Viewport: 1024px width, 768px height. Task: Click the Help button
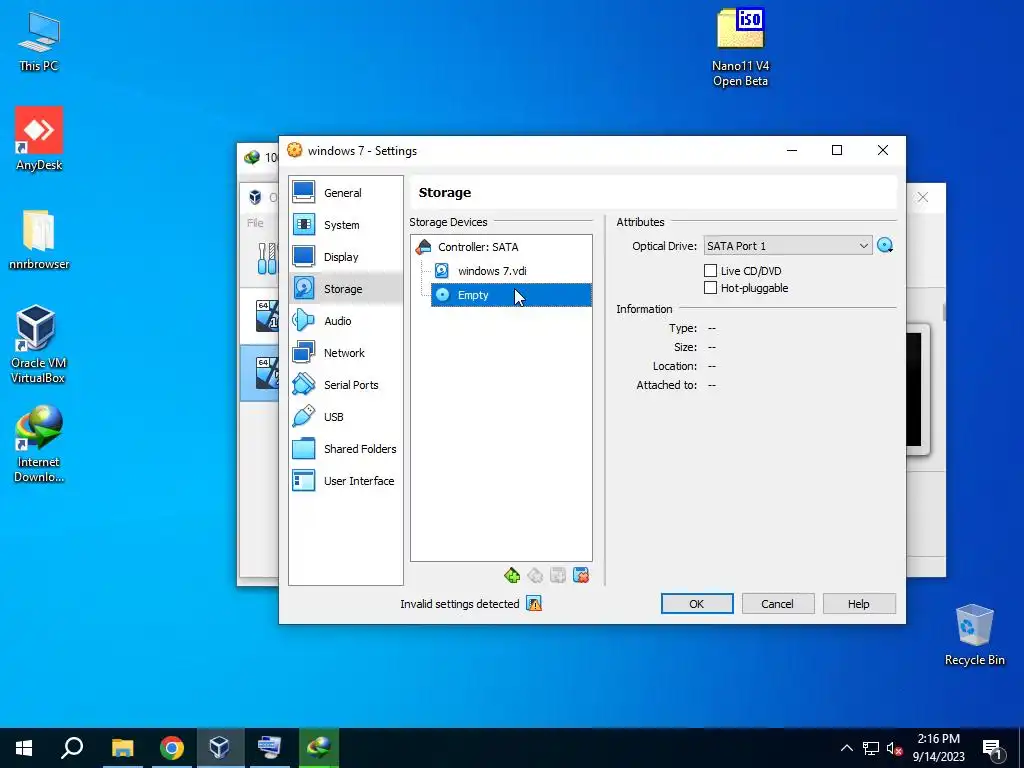coord(859,604)
